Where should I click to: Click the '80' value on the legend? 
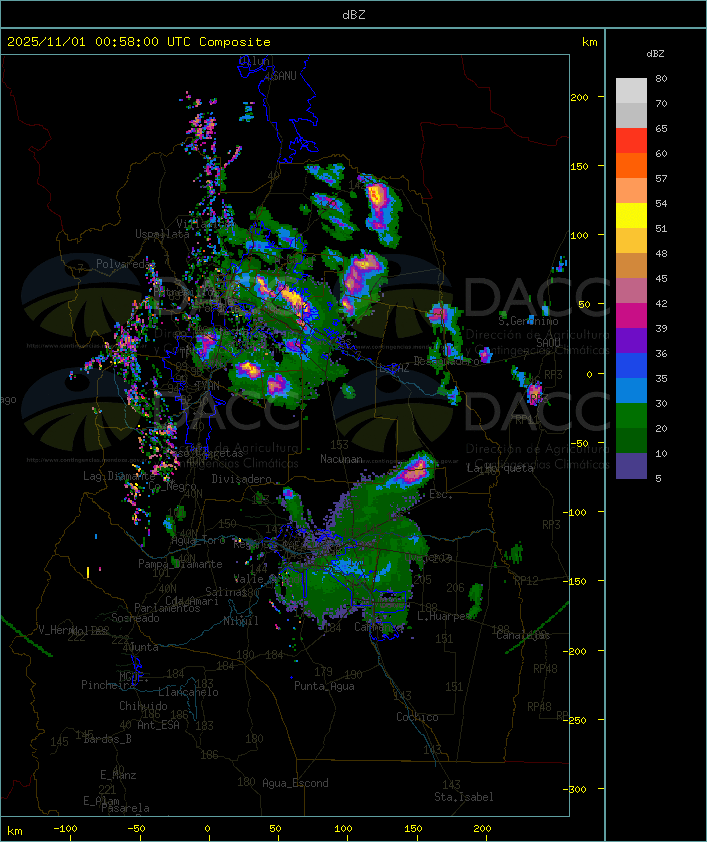point(661,78)
